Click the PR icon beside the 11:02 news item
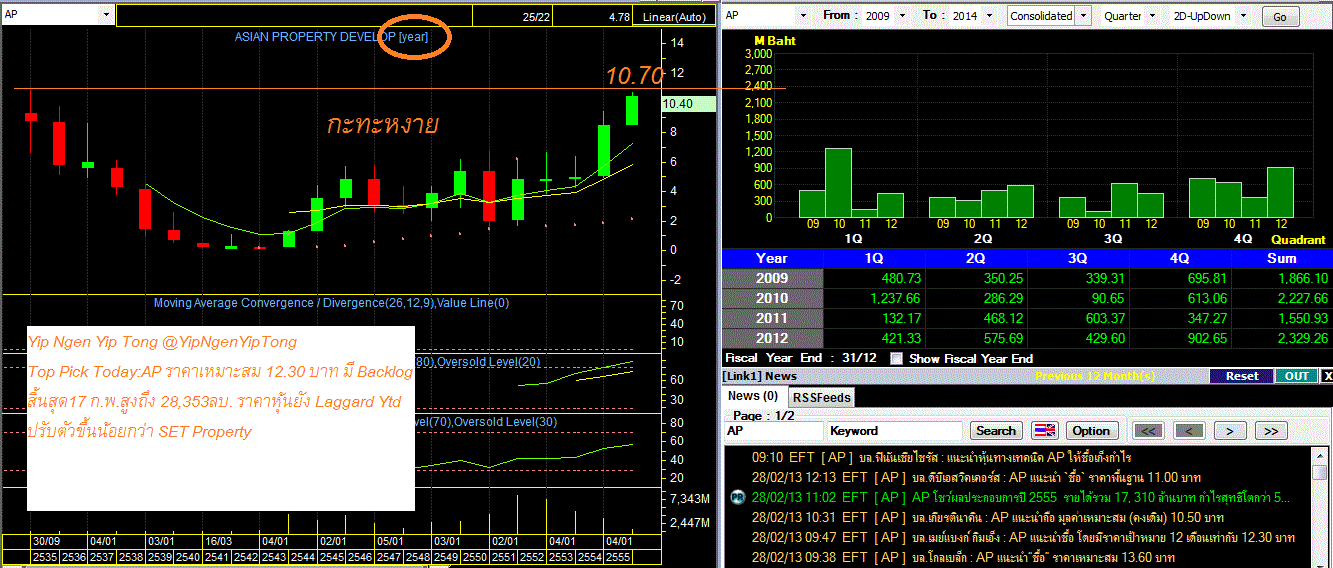 pyautogui.click(x=737, y=497)
